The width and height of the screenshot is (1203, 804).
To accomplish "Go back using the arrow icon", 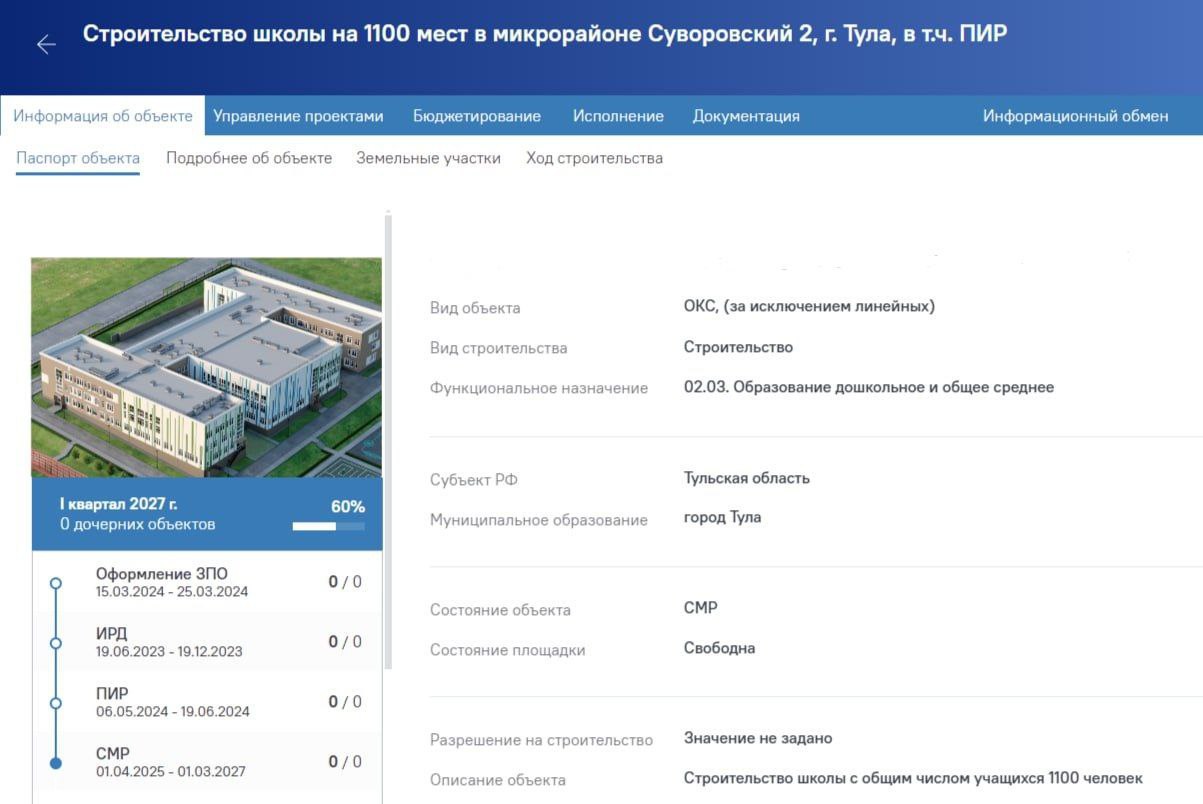I will coord(46,44).
